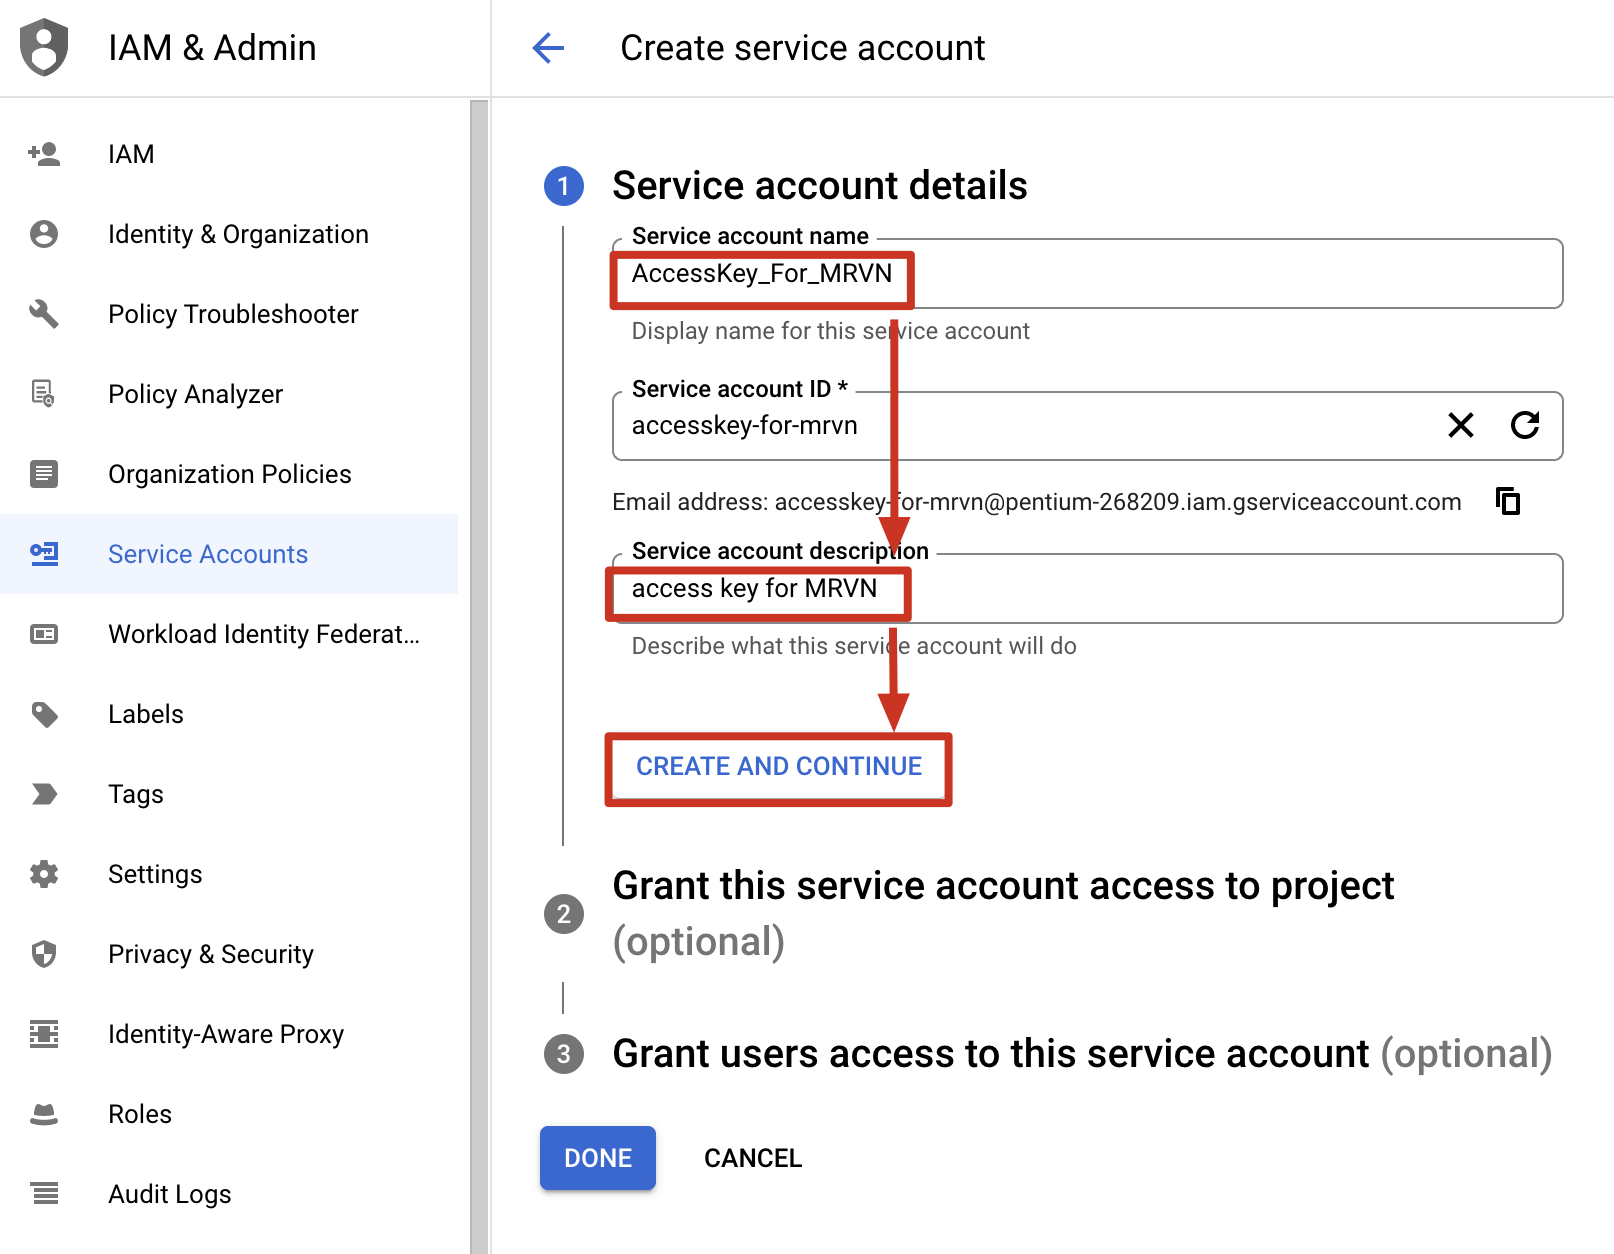
Task: Focus the Service account description field
Action: (1087, 588)
